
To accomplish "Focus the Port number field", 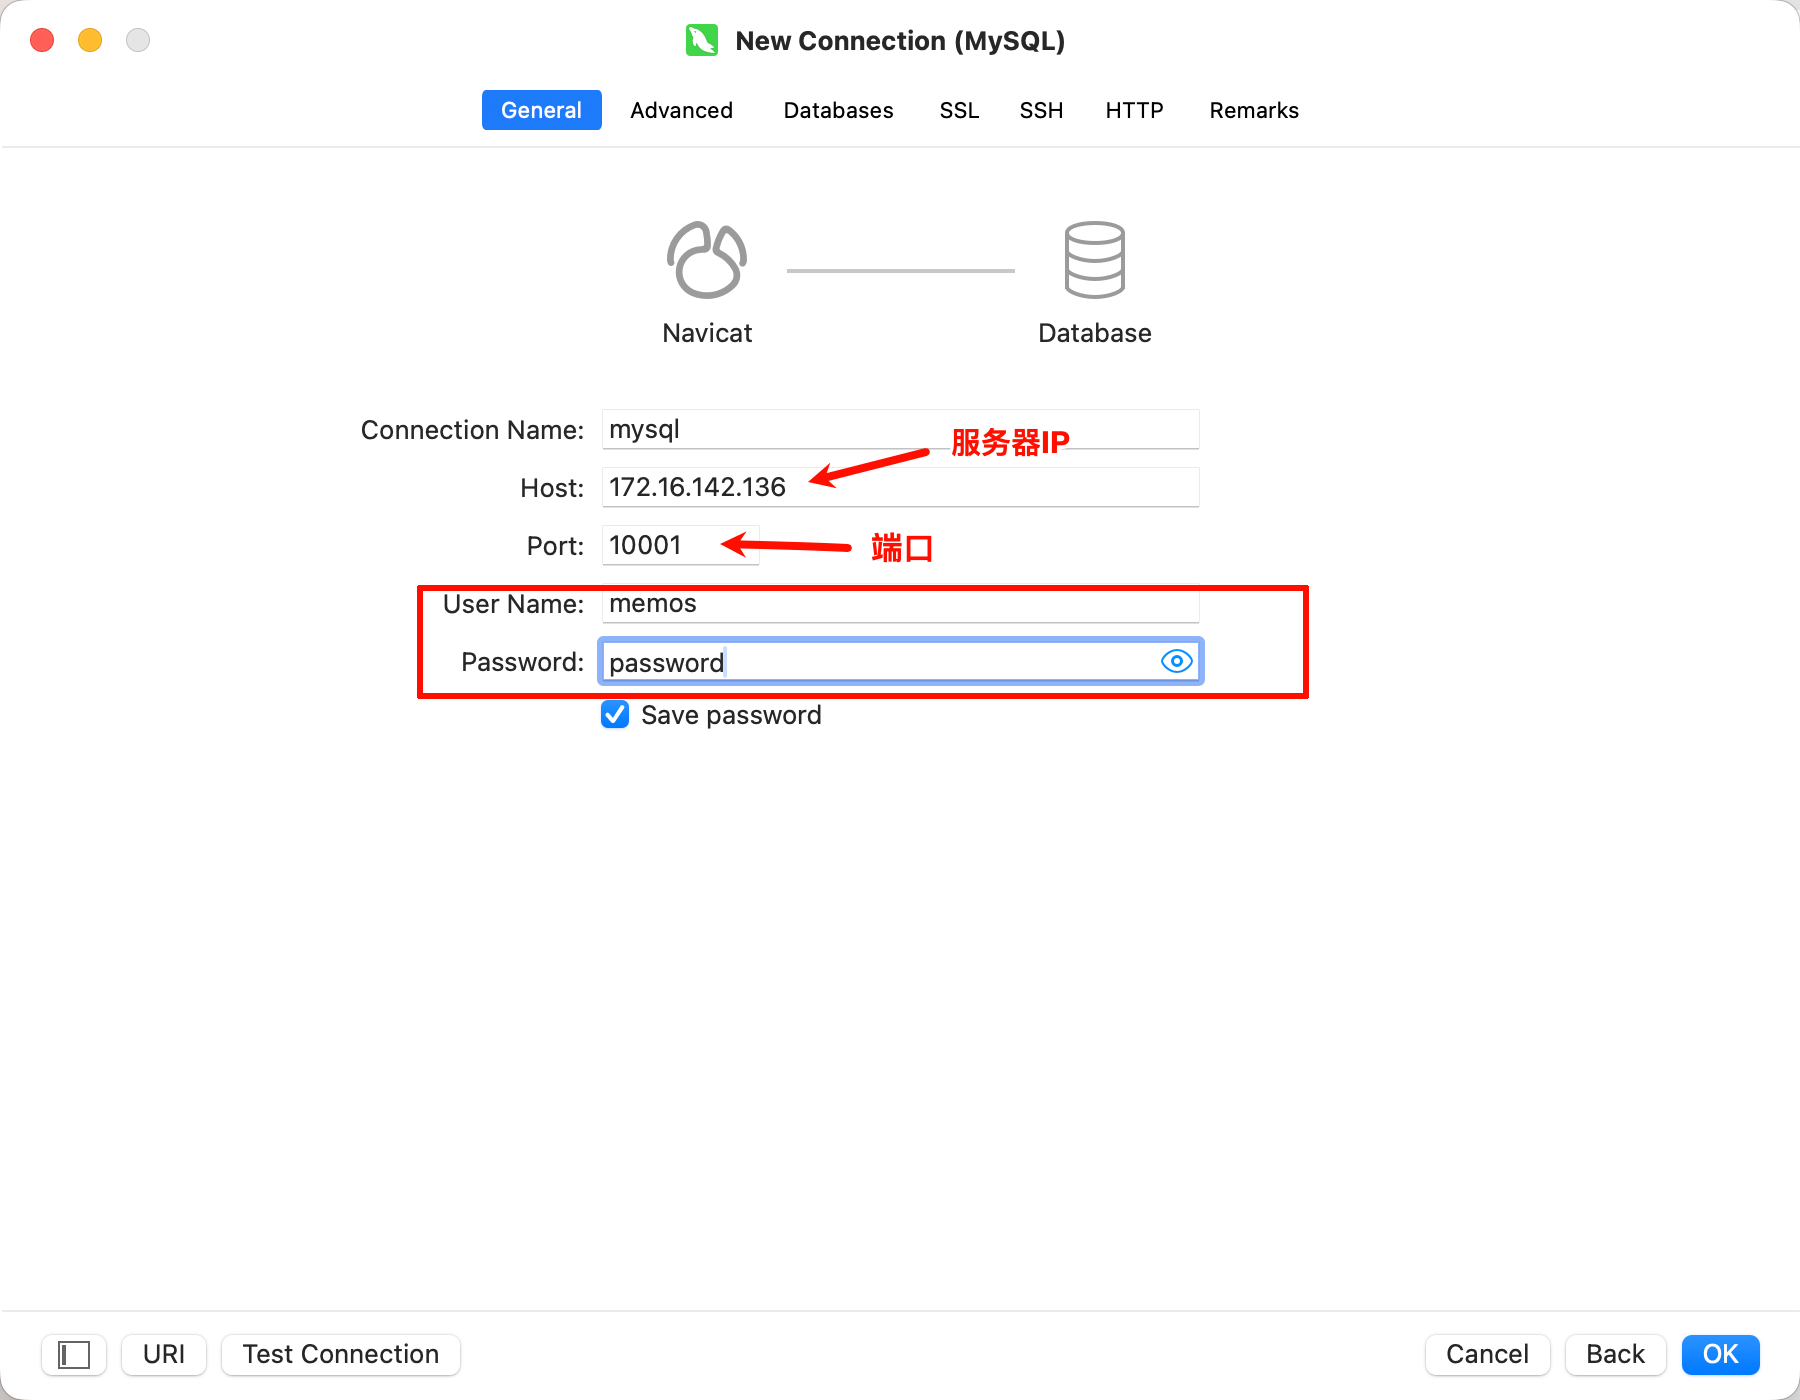I will click(x=680, y=546).
